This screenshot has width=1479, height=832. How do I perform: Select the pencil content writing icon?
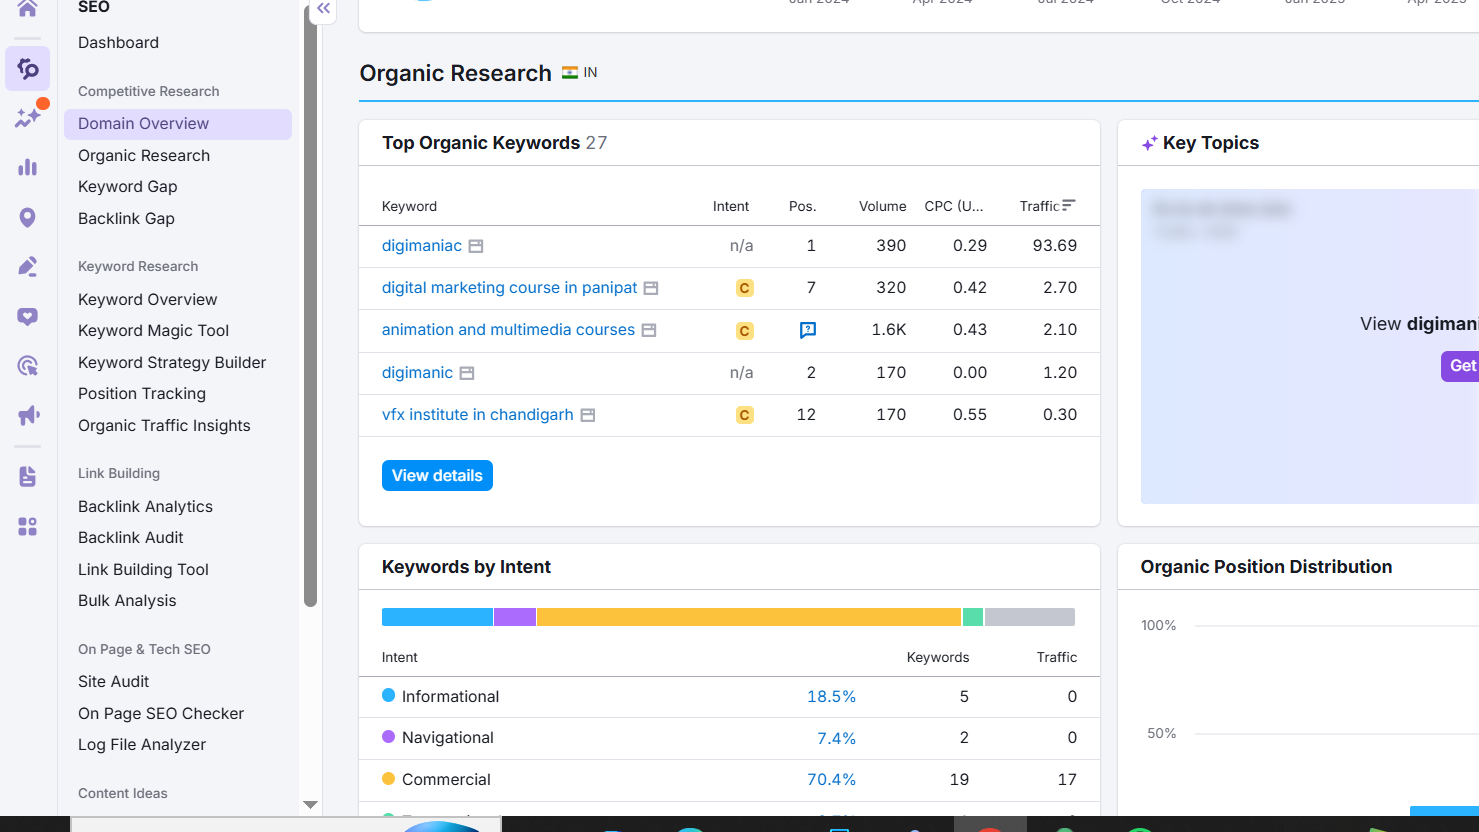click(x=27, y=266)
